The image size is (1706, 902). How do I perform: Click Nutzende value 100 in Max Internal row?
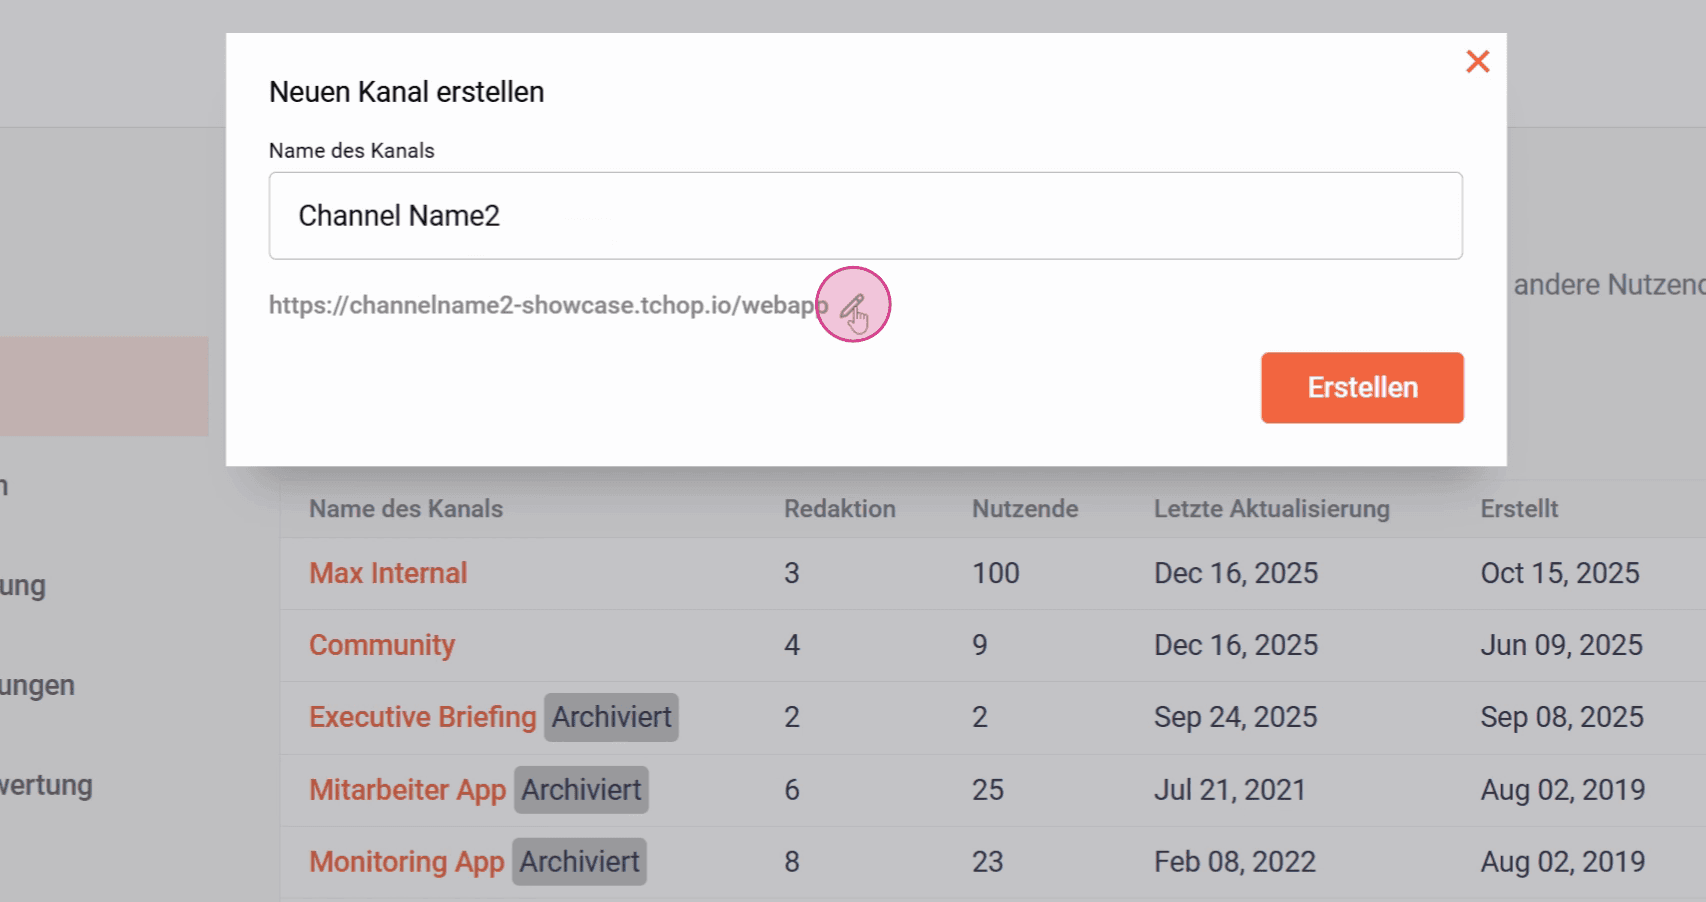pyautogui.click(x=996, y=573)
